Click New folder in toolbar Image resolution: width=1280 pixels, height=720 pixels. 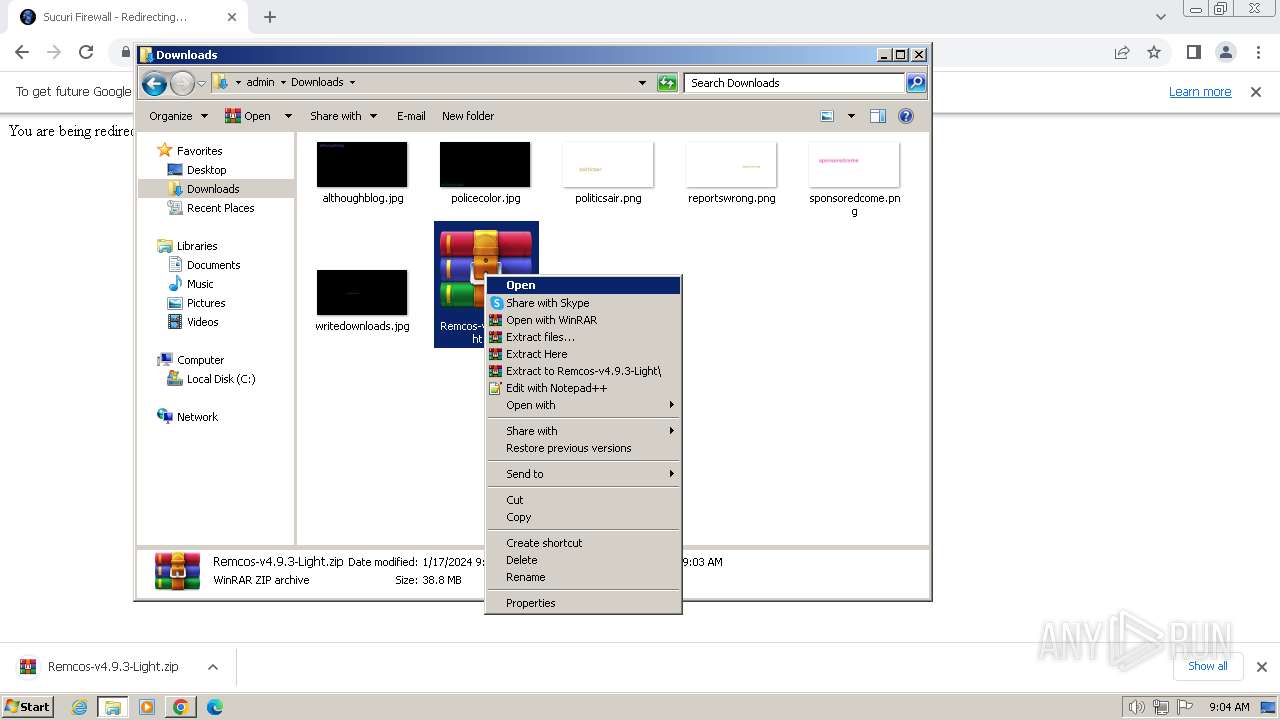(x=468, y=116)
